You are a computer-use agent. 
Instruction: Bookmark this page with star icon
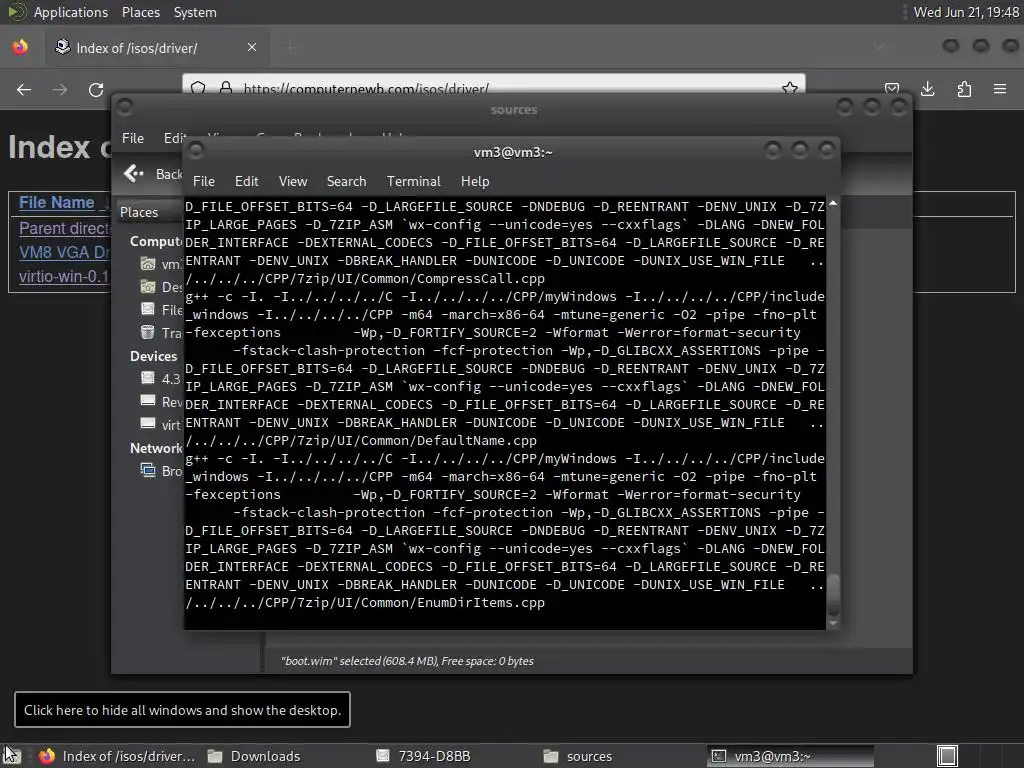pyautogui.click(x=790, y=88)
